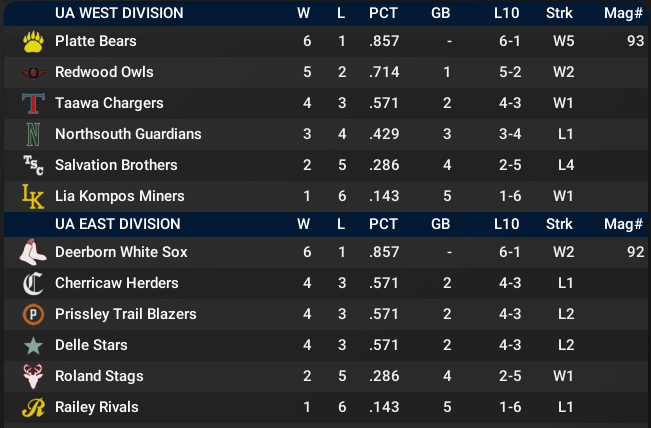The image size is (651, 428).
Task: Click the Salvation Brothers team logo
Action: tap(33, 166)
